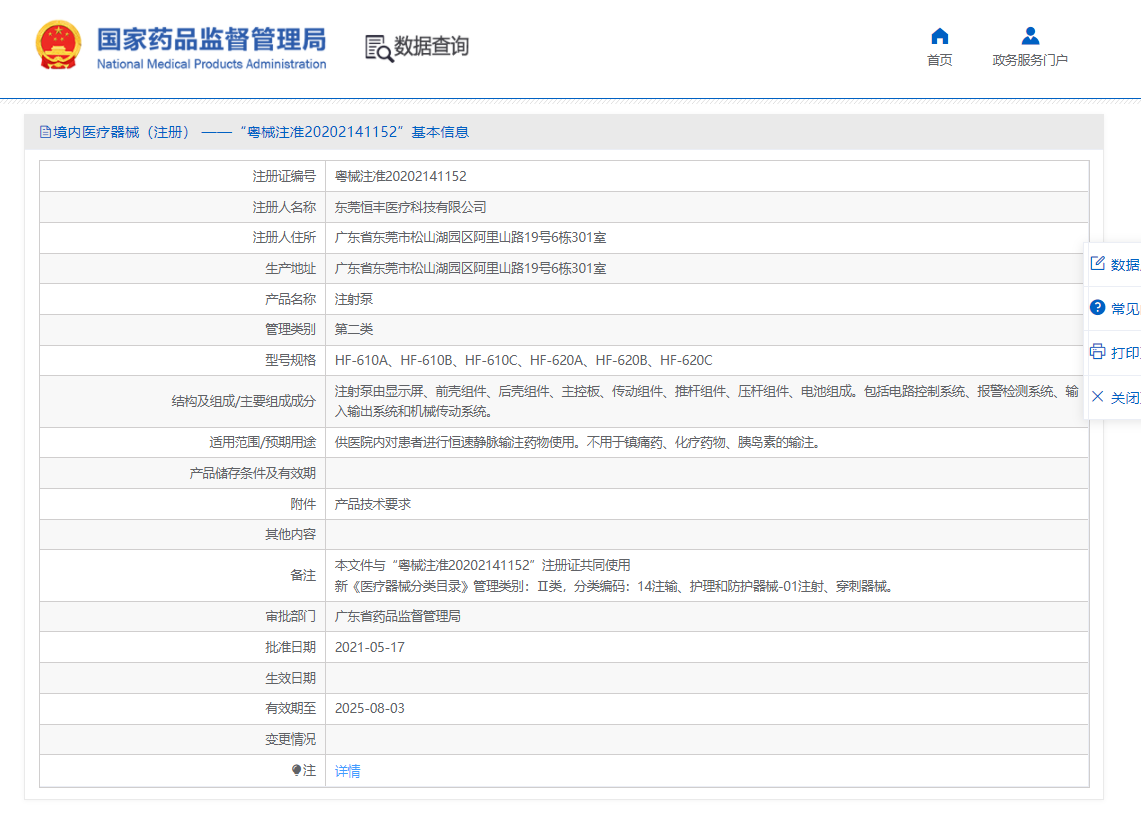
Task: Click National Medical Products Administration text
Action: pyautogui.click(x=211, y=64)
